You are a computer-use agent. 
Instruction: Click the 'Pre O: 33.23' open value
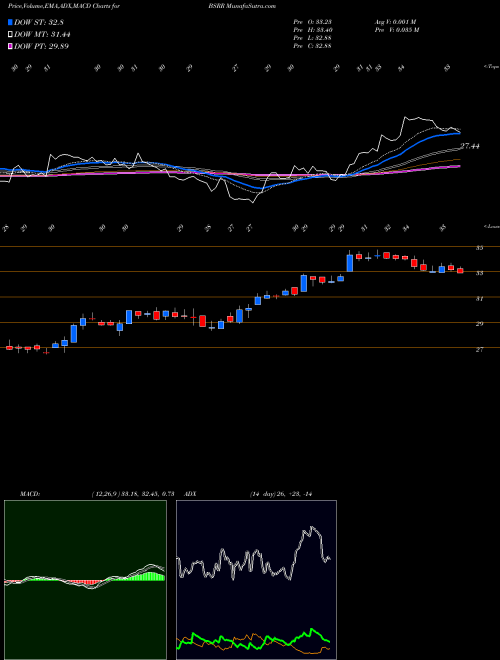click(313, 22)
